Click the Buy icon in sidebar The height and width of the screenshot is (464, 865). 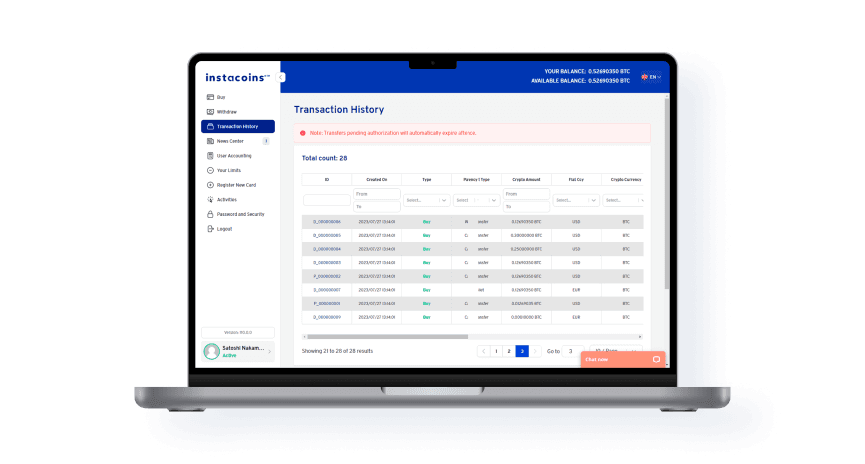(210, 97)
